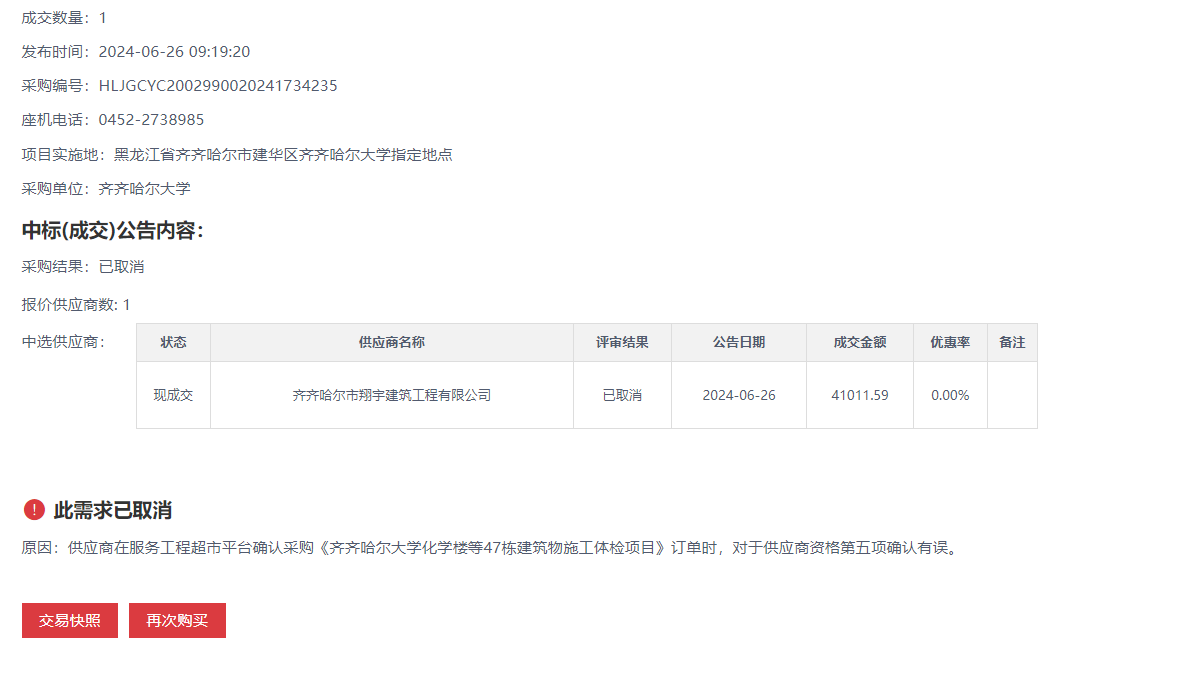Click the procurement number HLJGCYC2002990020241734235
Screen dimensions: 1194x683
(217, 86)
